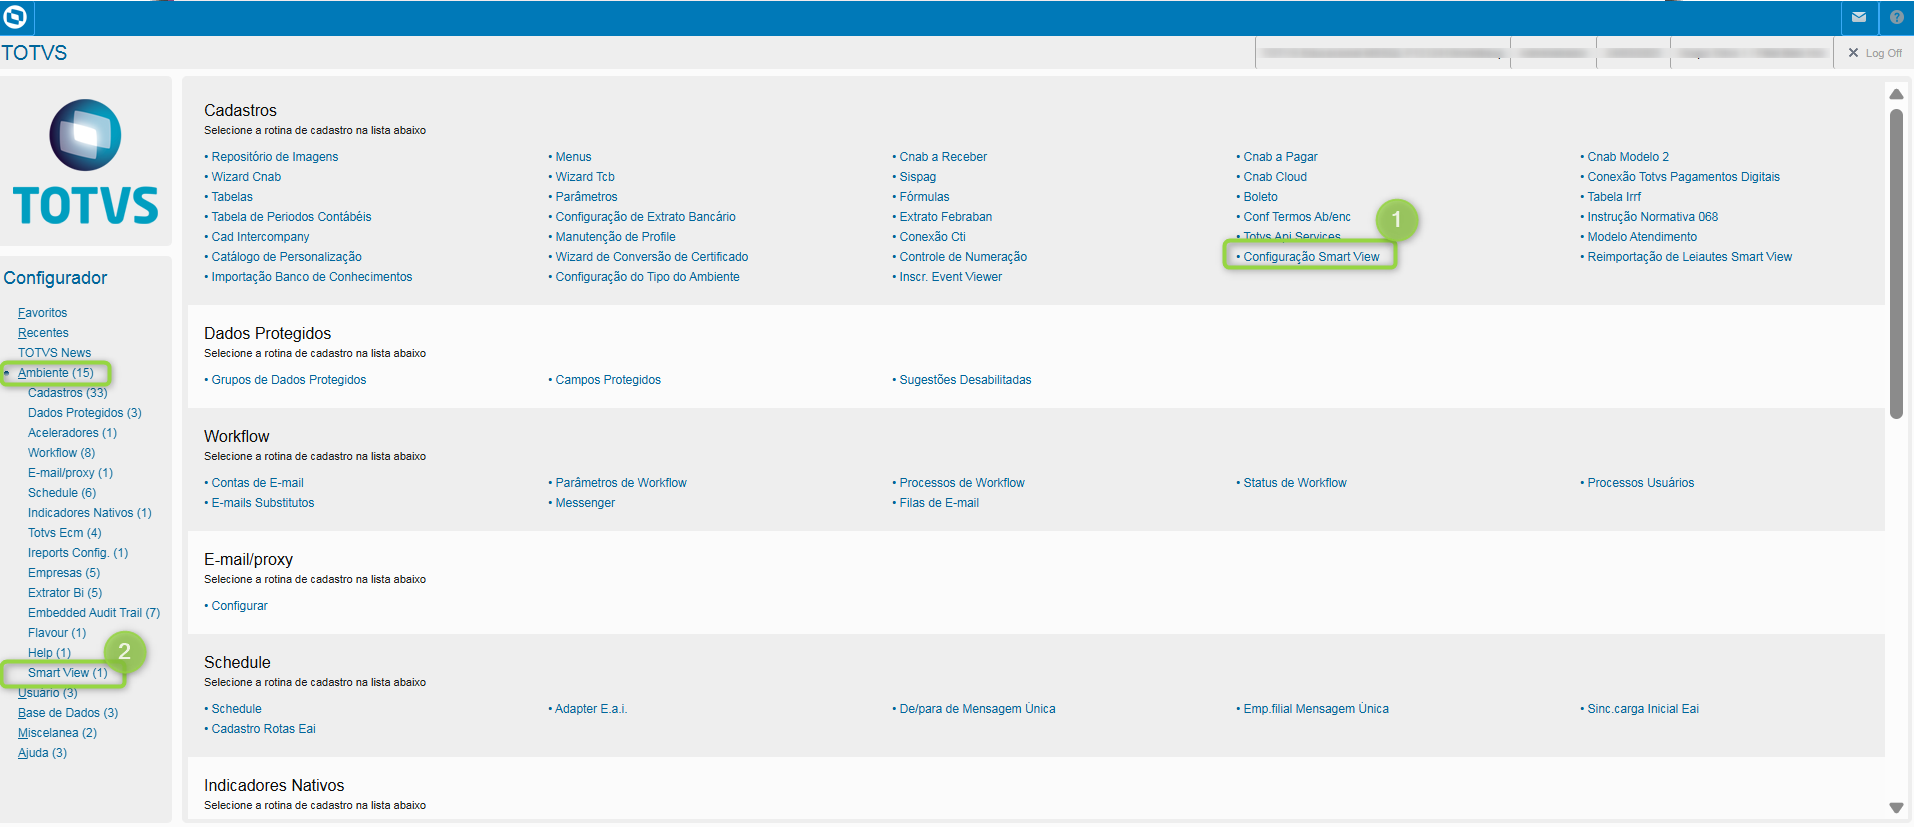Open the Inscr. Event Viewer link

coord(950,277)
